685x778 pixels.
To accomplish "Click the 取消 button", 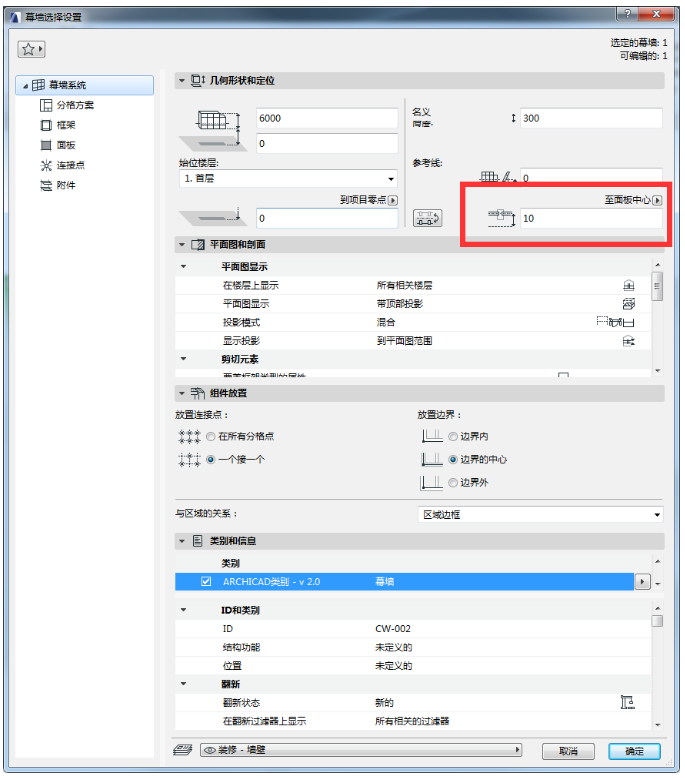I will tap(568, 751).
